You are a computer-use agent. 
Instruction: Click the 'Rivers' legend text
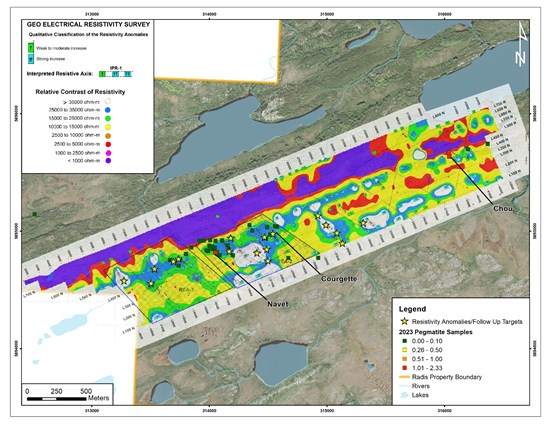coord(421,386)
